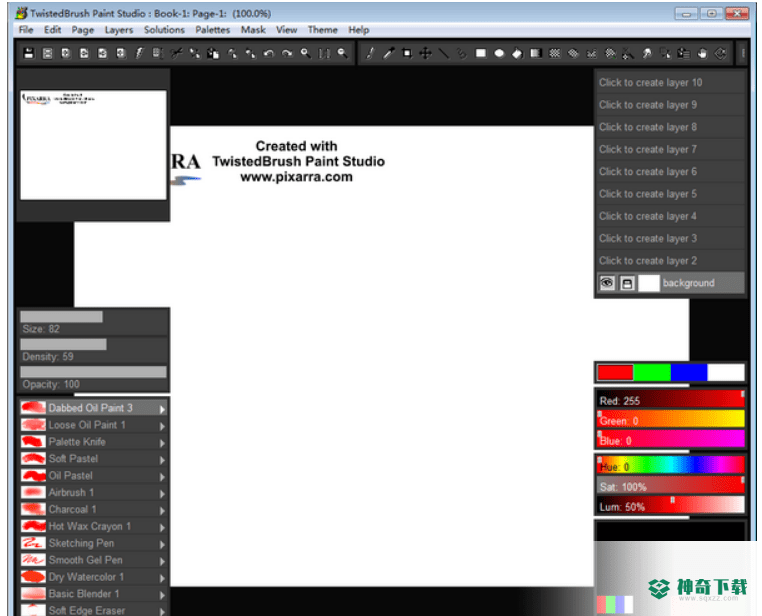Click the Undo arrow icon
The image size is (762, 616).
(x=269, y=53)
